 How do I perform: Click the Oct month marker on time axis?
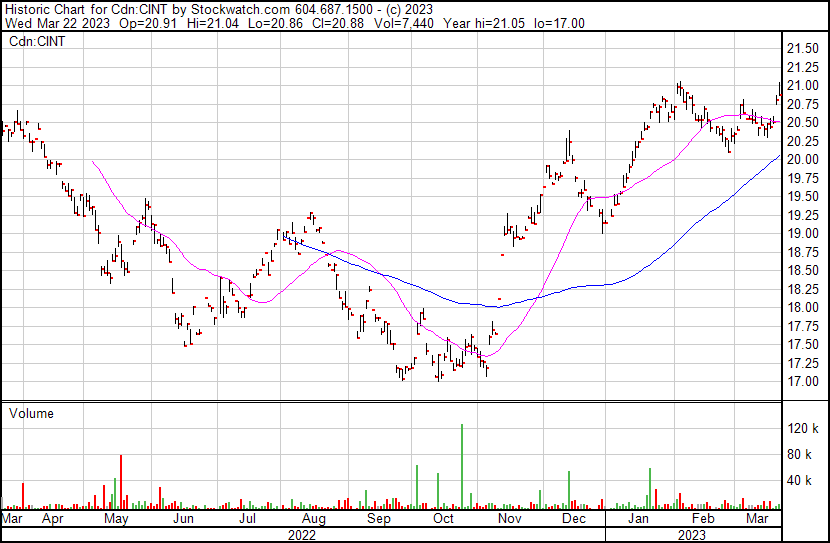pos(443,520)
